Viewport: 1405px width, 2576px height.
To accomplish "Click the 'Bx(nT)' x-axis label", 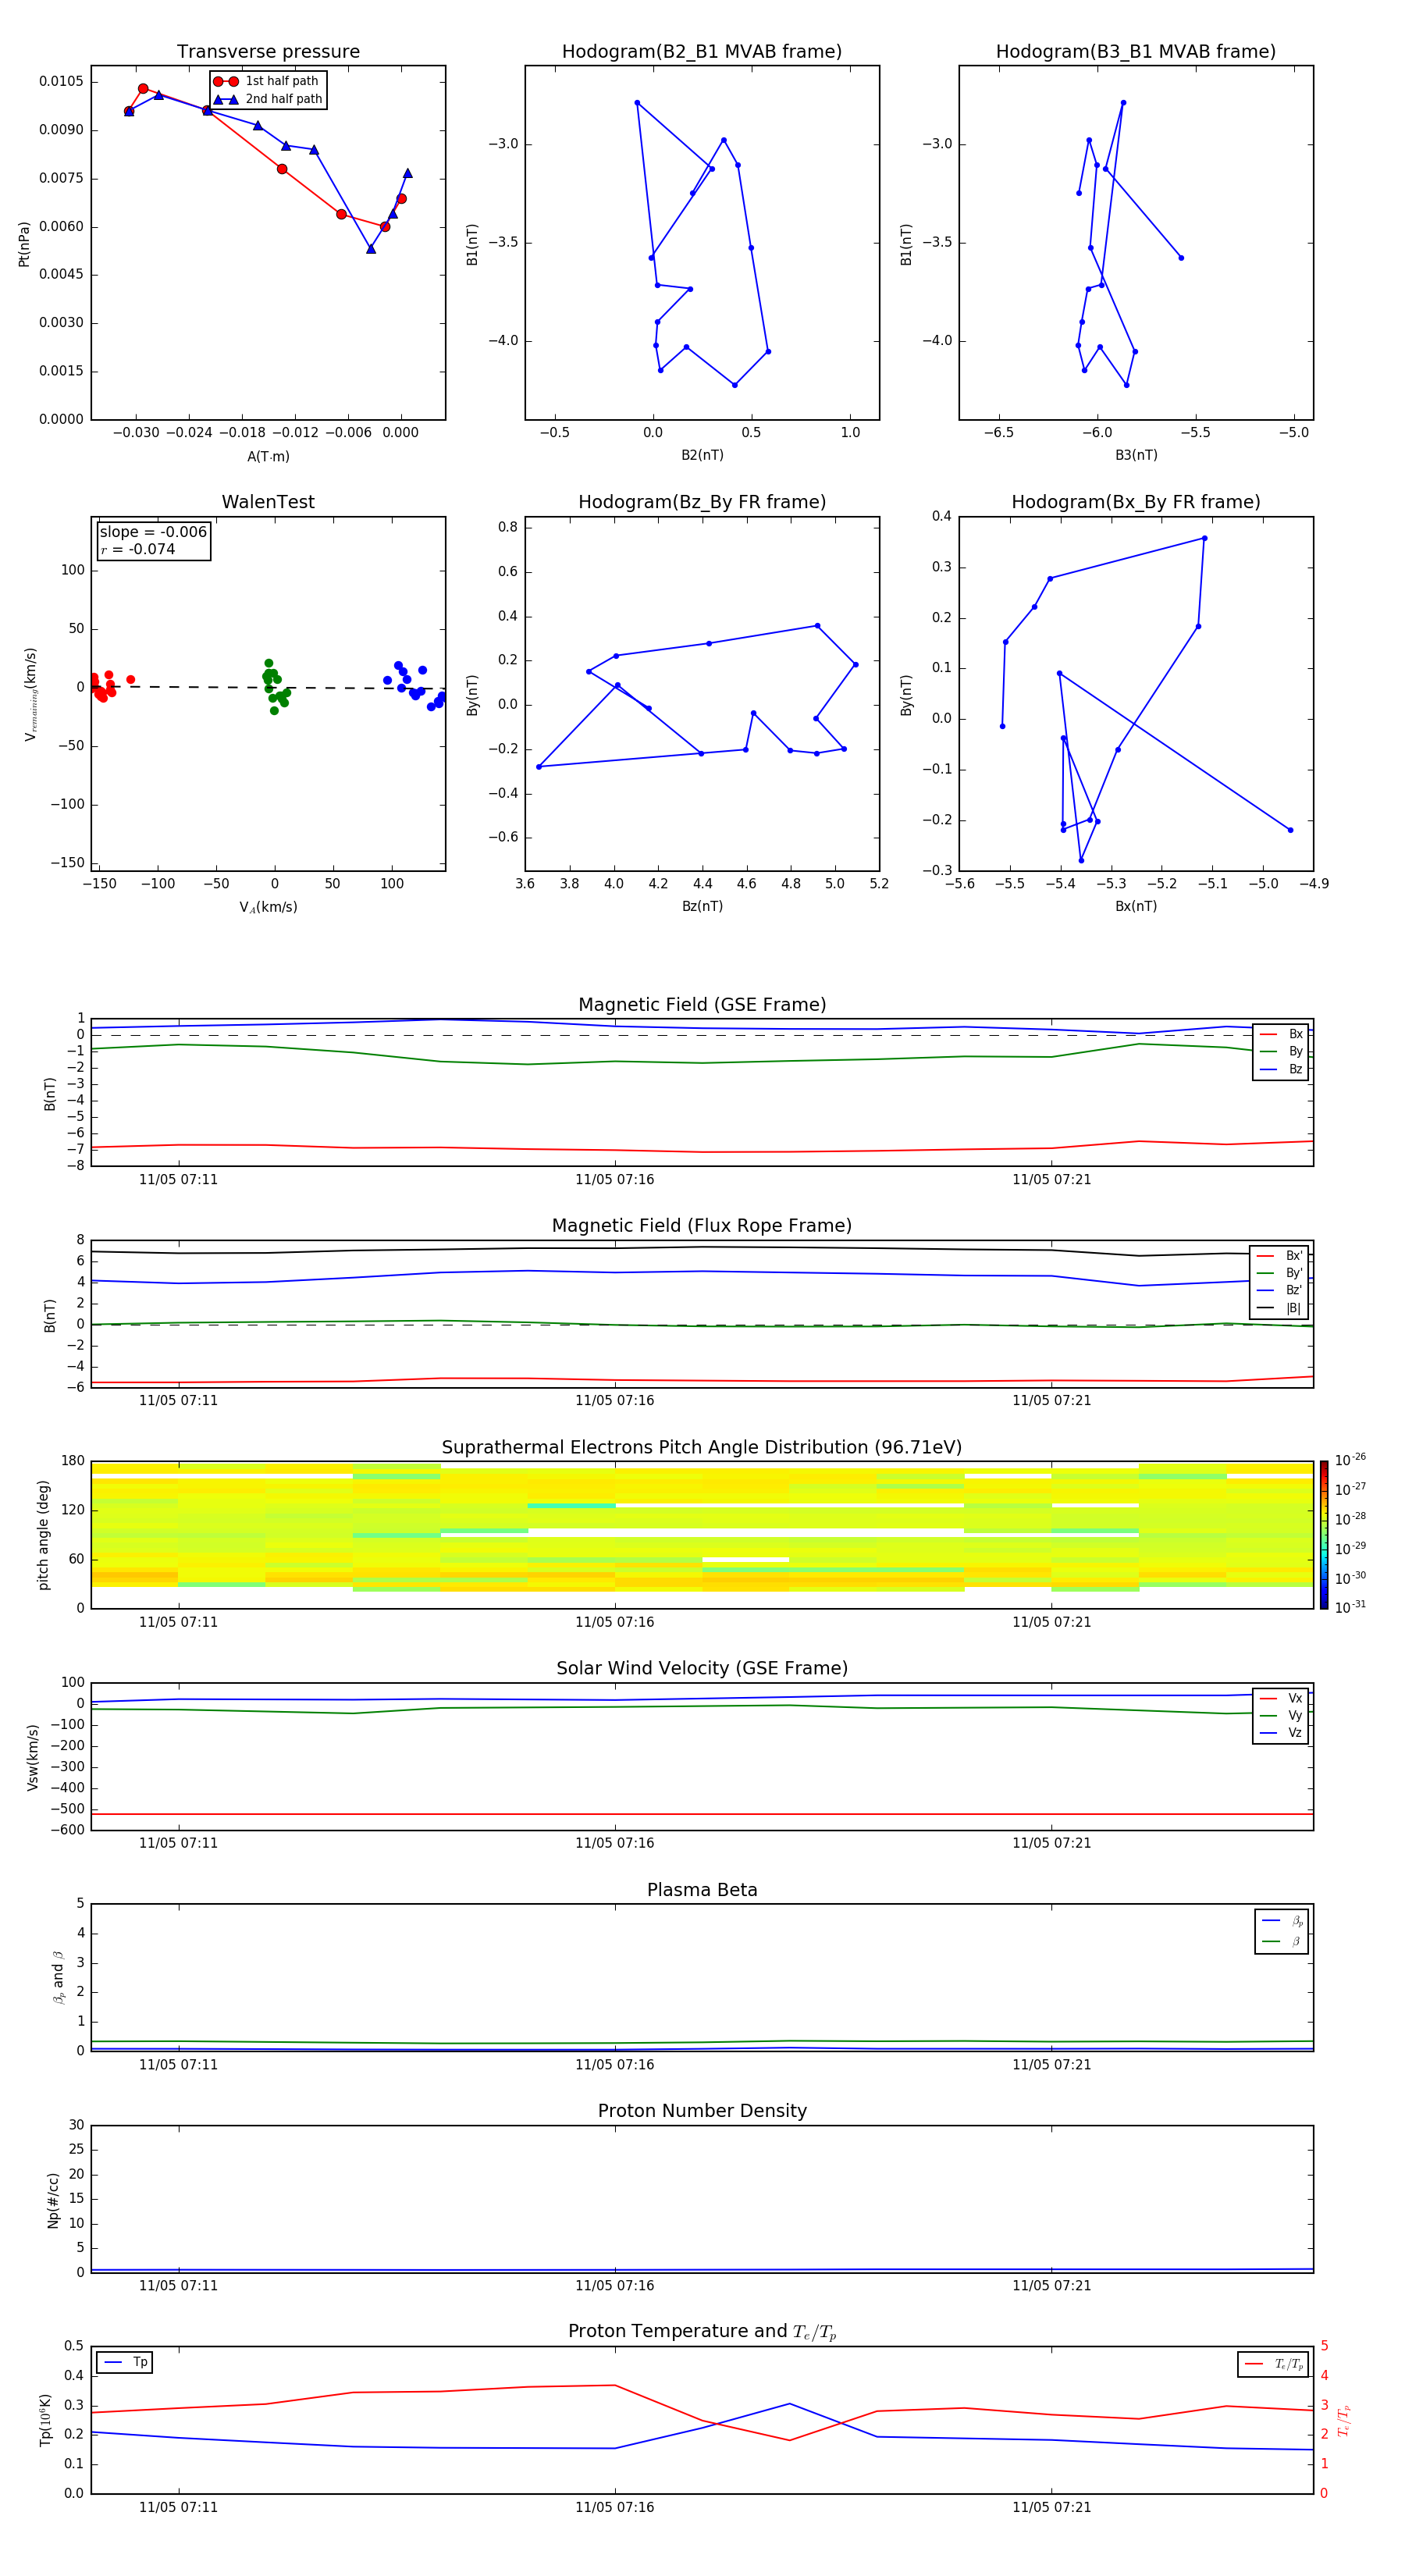I will coord(1136,906).
